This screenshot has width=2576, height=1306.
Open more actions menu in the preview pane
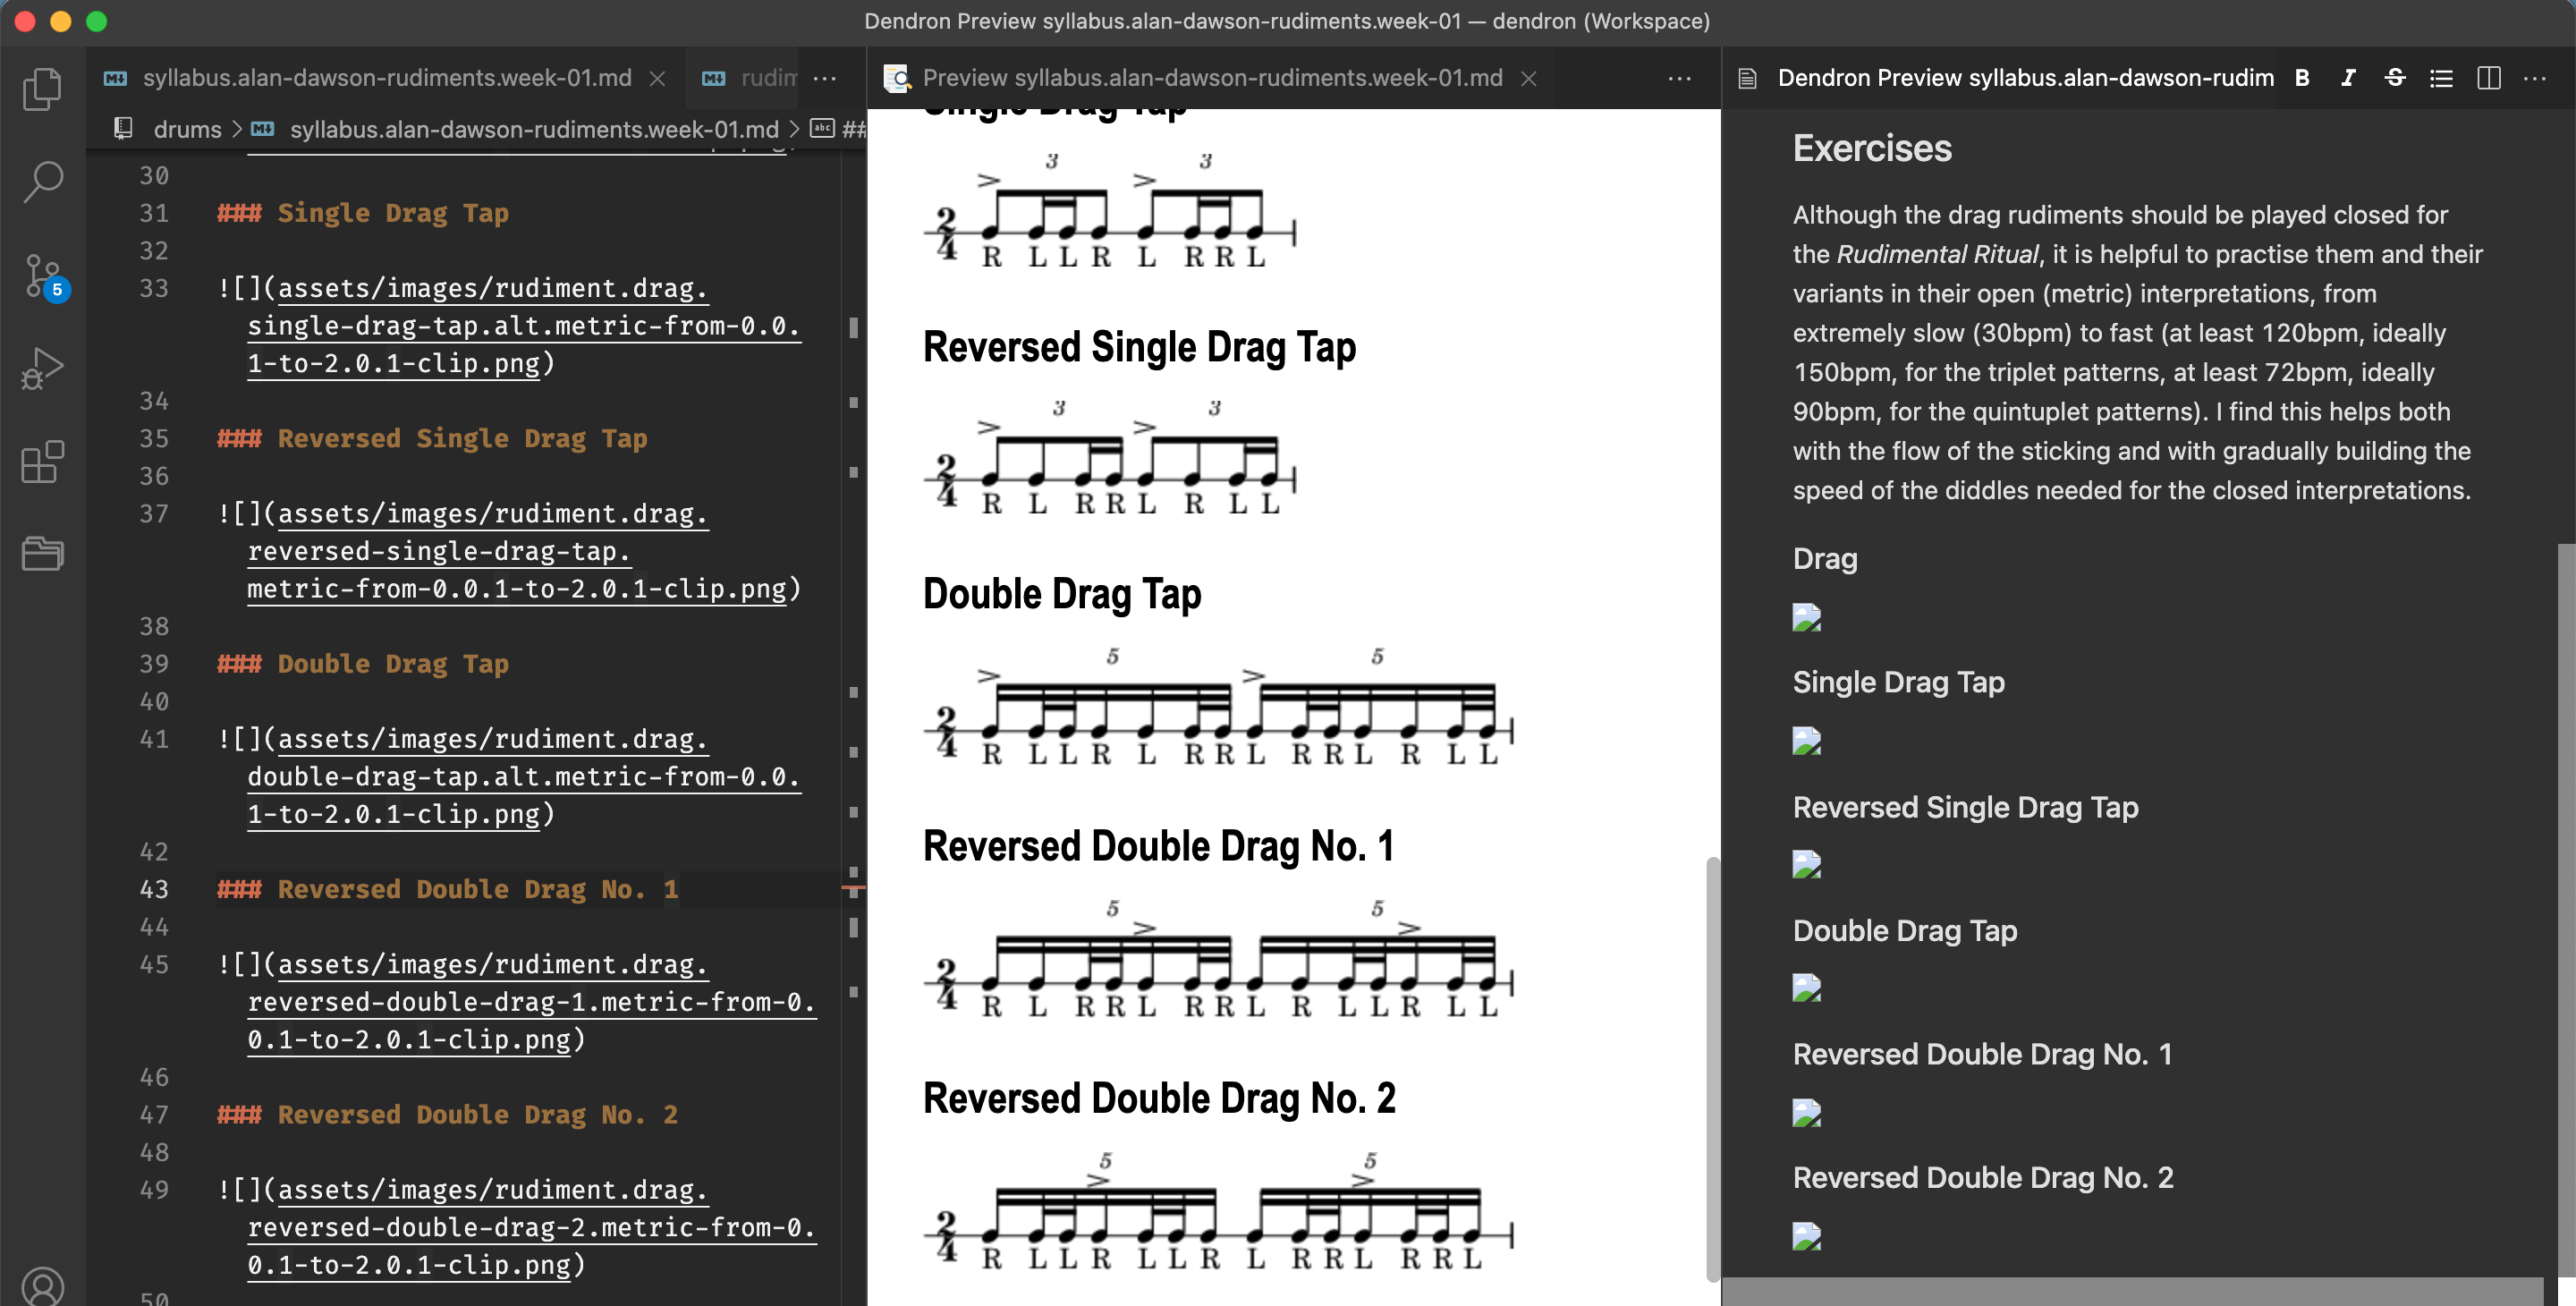click(x=1679, y=78)
